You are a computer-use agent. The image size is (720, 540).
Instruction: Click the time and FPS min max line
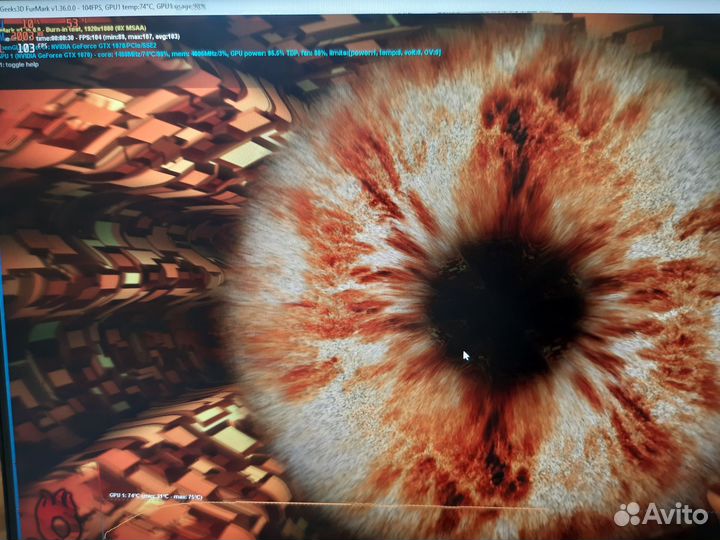point(108,37)
